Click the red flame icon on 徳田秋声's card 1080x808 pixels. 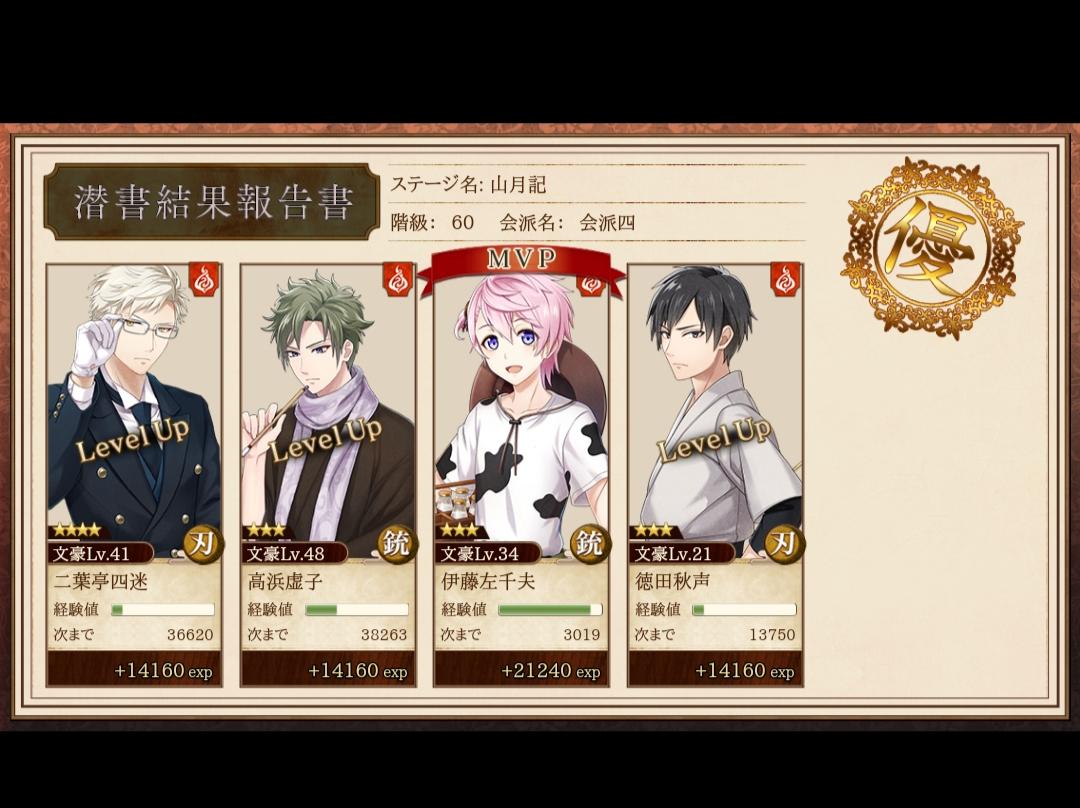pyautogui.click(x=787, y=280)
